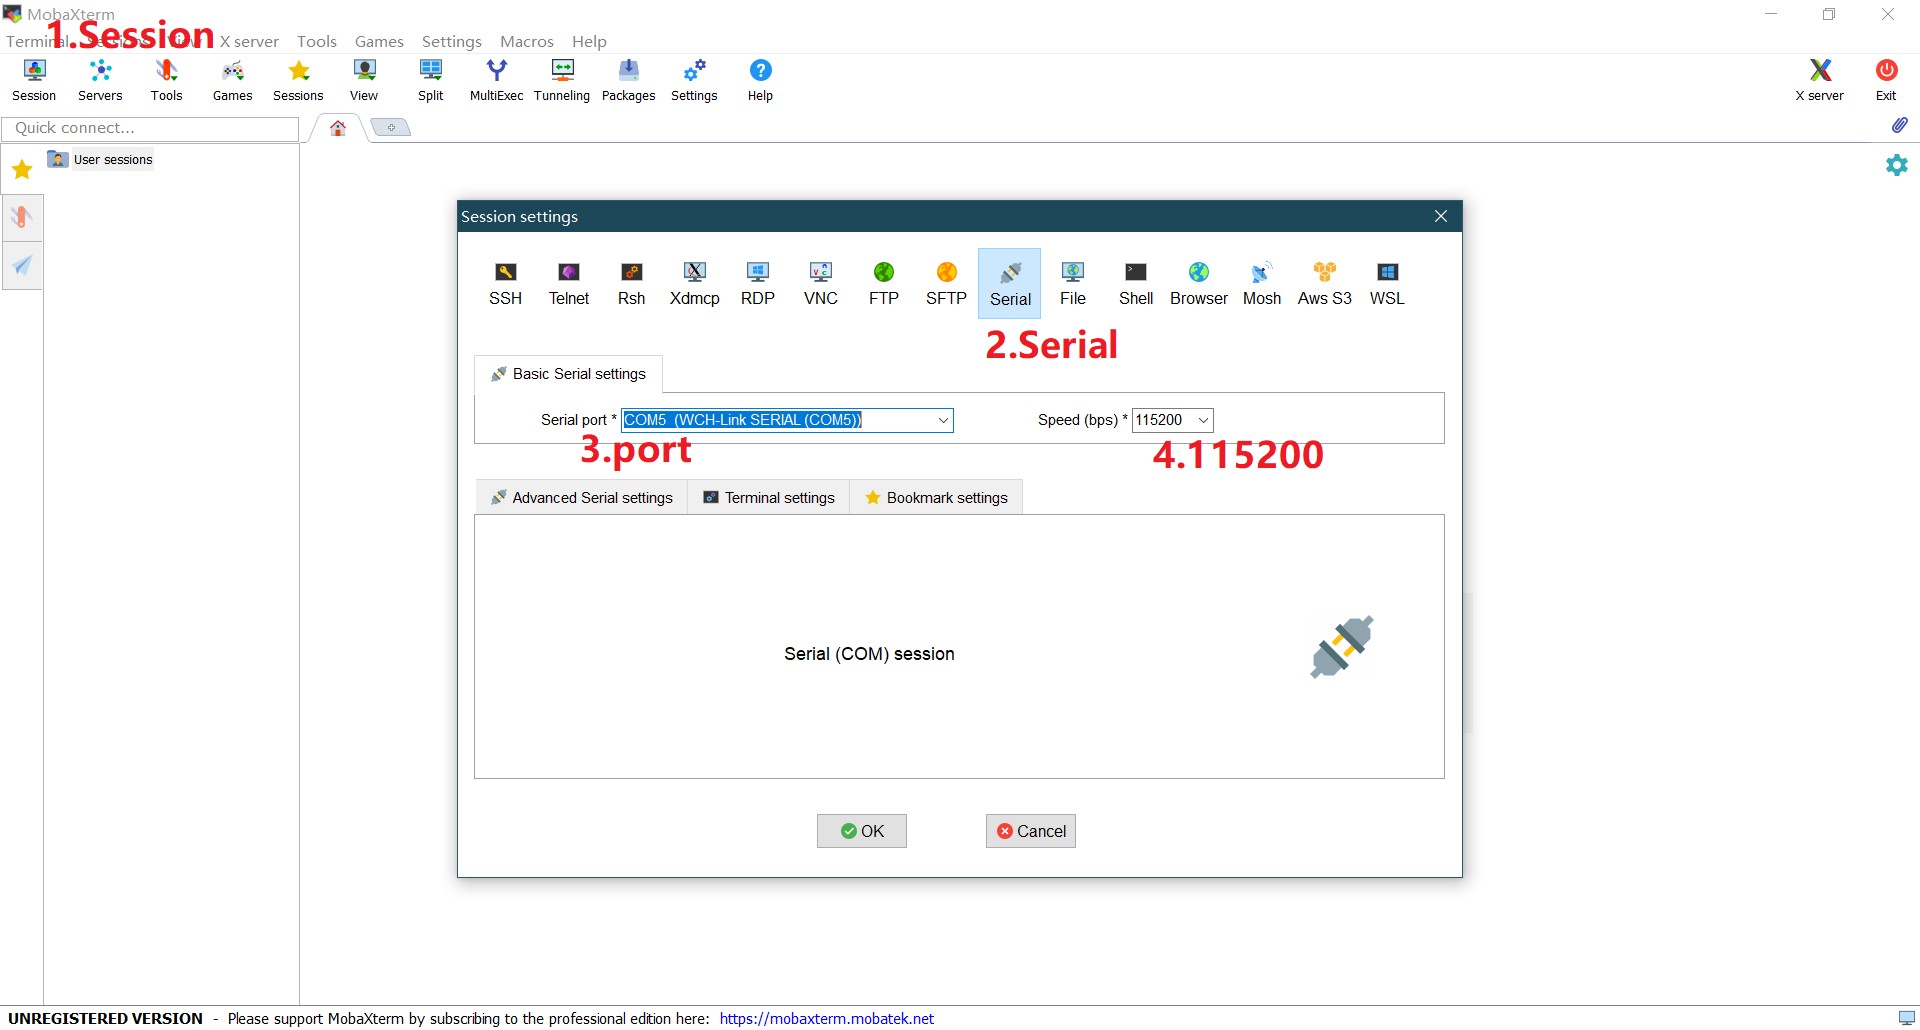This screenshot has height=1030, width=1920.
Task: Select the RDP session type
Action: click(x=757, y=284)
